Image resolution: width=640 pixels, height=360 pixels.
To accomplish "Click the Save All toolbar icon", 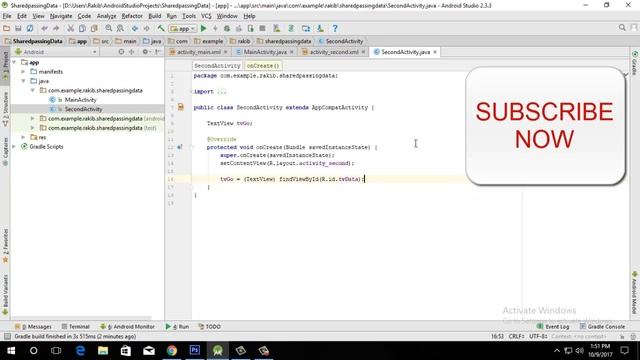I will click(x=18, y=28).
